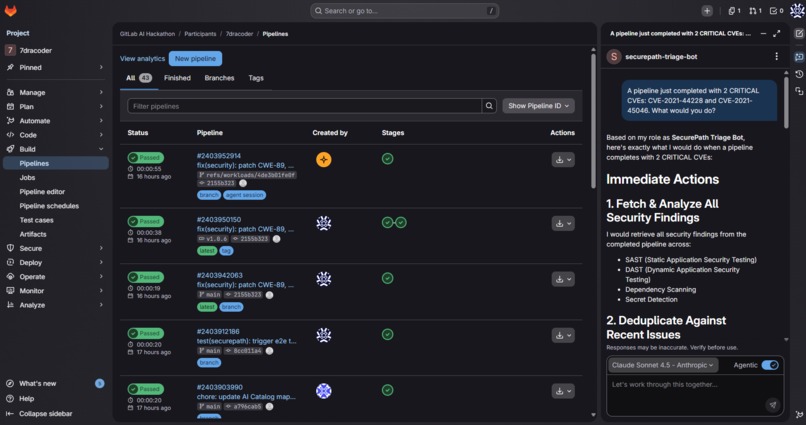
Task: Select the All pipelines tab
Action: 139,78
